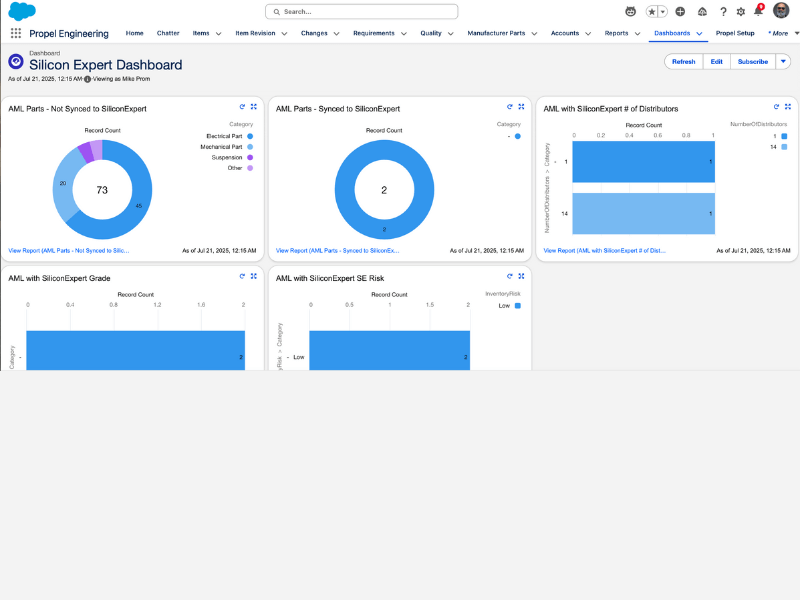This screenshot has width=800, height=600.
Task: Expand the SiliconExpert SE Risk widget
Action: (521, 276)
